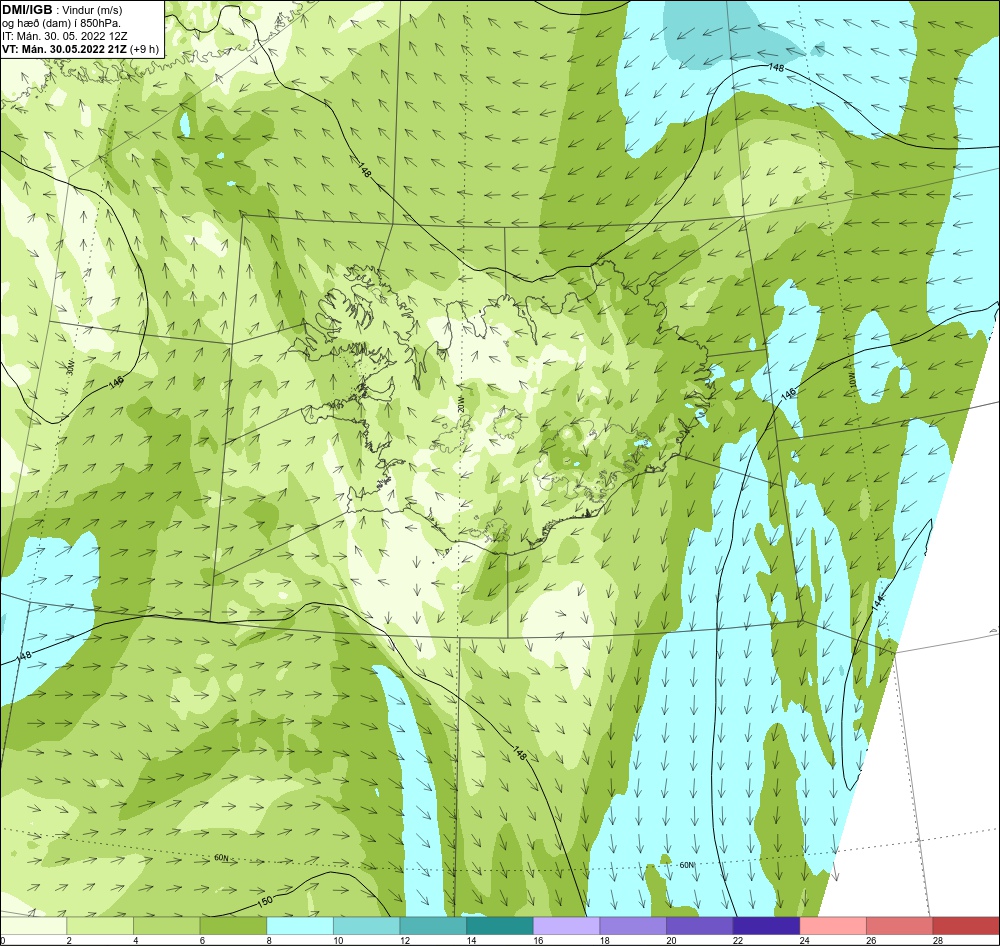
Task: Select the 'Vindur (m/s)' label
Action: [93, 10]
